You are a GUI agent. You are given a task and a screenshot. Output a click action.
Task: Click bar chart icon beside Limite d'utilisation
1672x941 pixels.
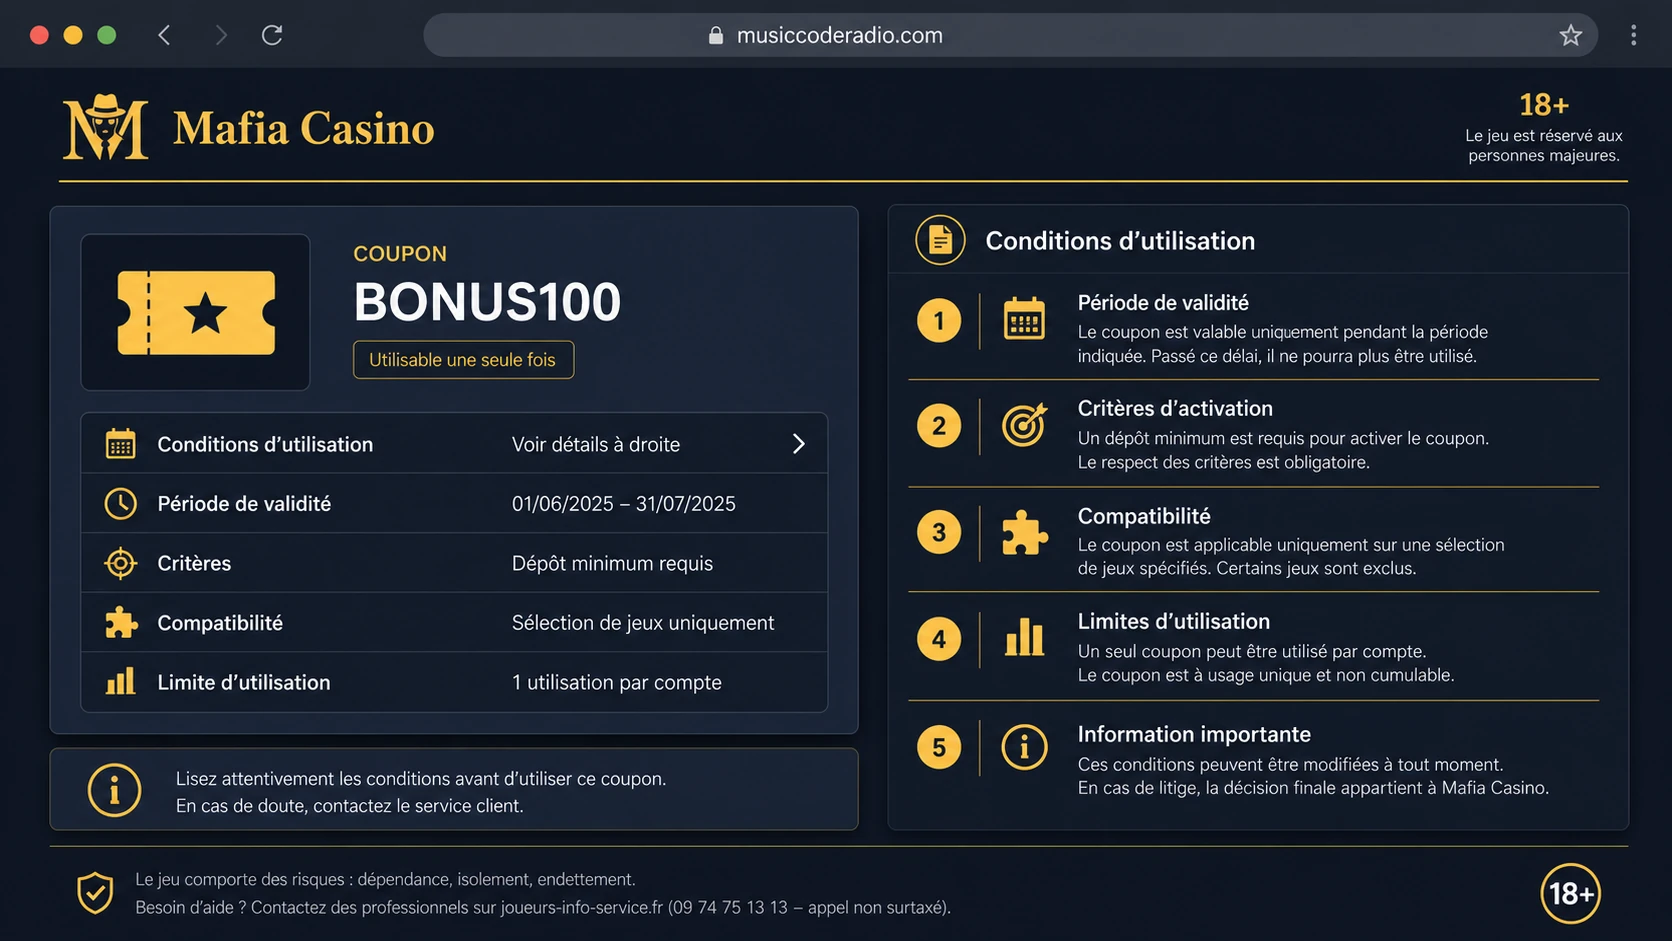121,682
